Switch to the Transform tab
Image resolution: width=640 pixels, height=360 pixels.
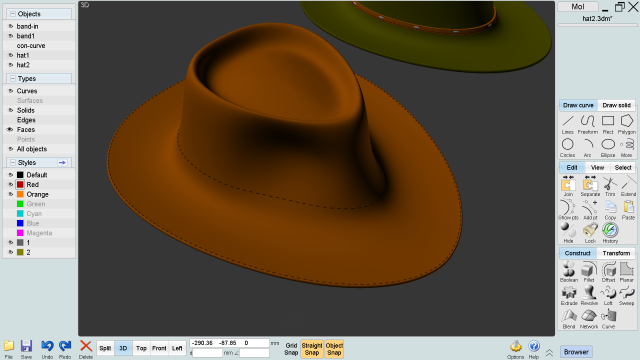[616, 253]
